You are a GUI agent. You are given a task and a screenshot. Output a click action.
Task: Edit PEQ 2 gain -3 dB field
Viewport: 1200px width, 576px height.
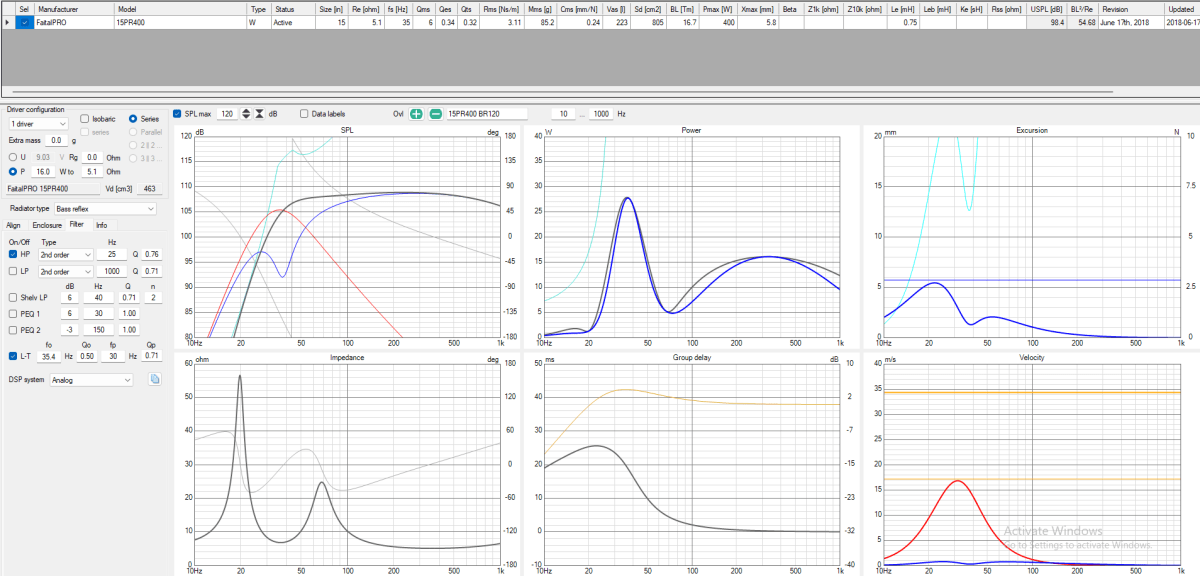pyautogui.click(x=70, y=329)
